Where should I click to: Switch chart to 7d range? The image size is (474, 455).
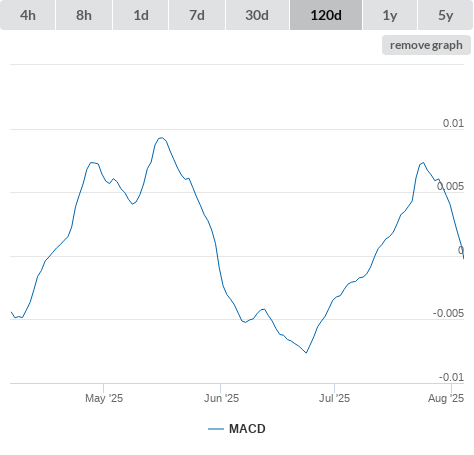click(x=197, y=15)
